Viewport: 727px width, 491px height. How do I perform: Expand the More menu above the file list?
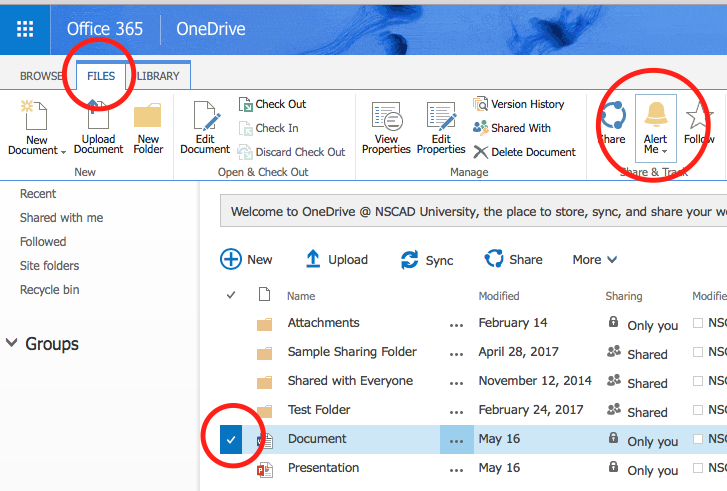pos(595,260)
